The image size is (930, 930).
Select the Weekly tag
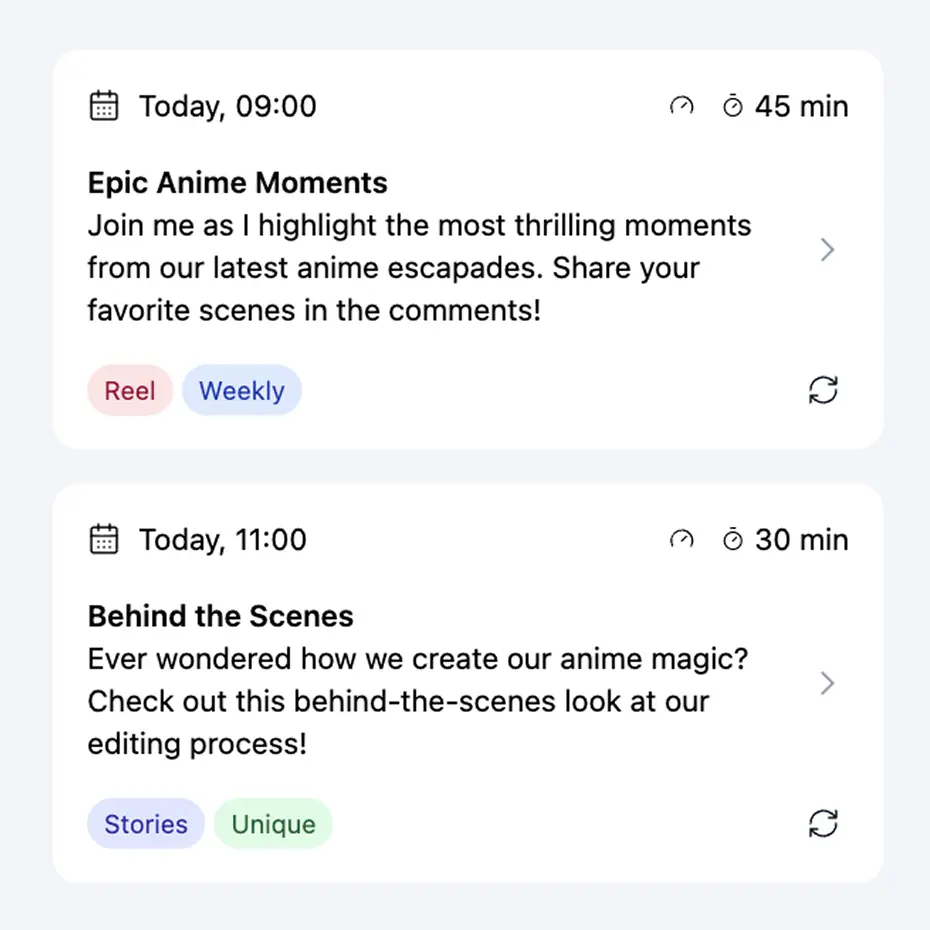tap(241, 390)
